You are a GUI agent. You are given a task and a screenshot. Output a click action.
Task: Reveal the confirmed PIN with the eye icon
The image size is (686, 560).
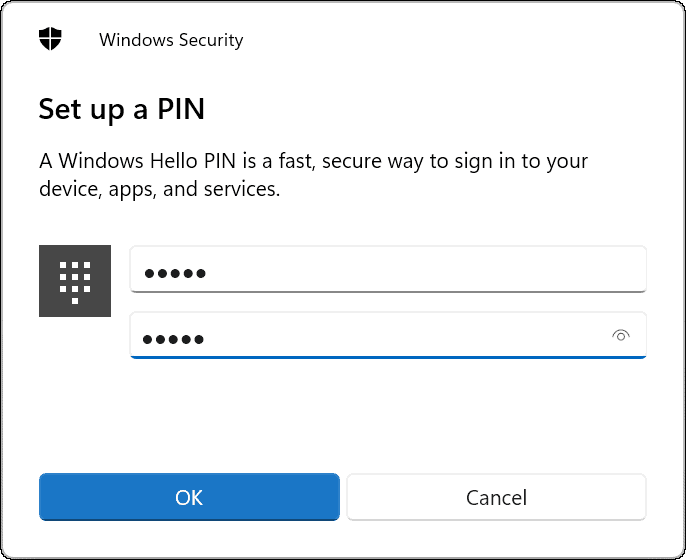pyautogui.click(x=621, y=336)
